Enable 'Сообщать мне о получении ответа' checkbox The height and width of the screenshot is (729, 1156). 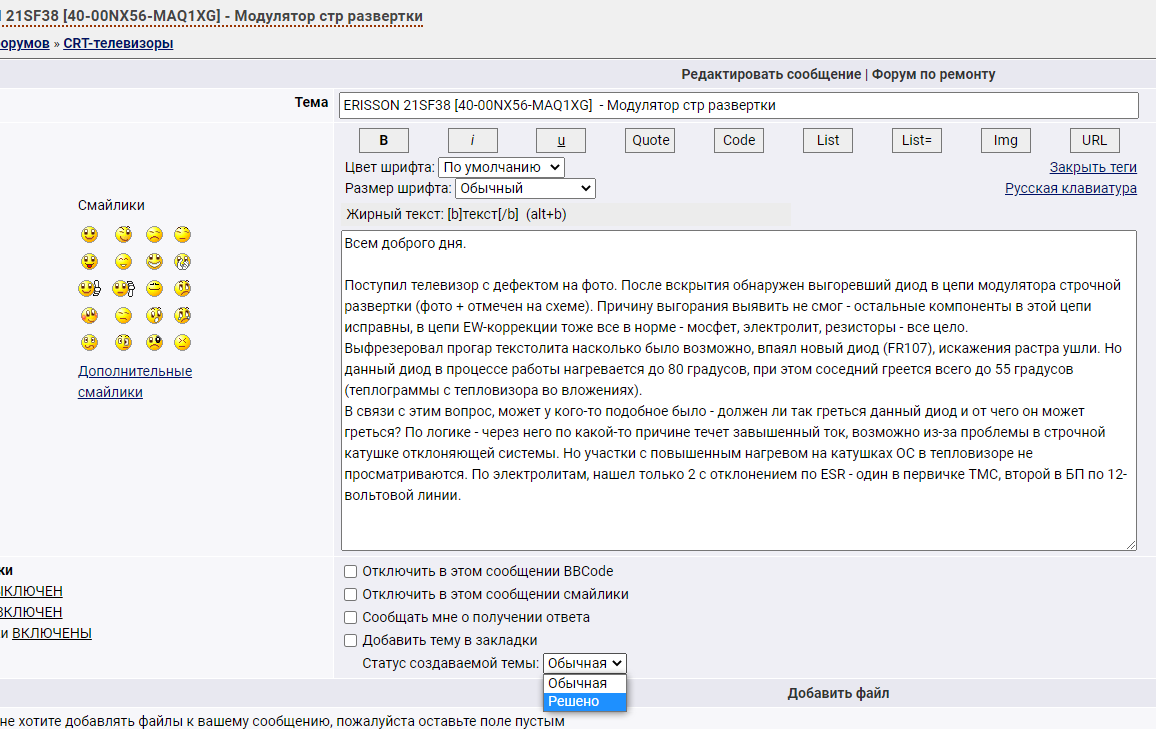[350, 618]
